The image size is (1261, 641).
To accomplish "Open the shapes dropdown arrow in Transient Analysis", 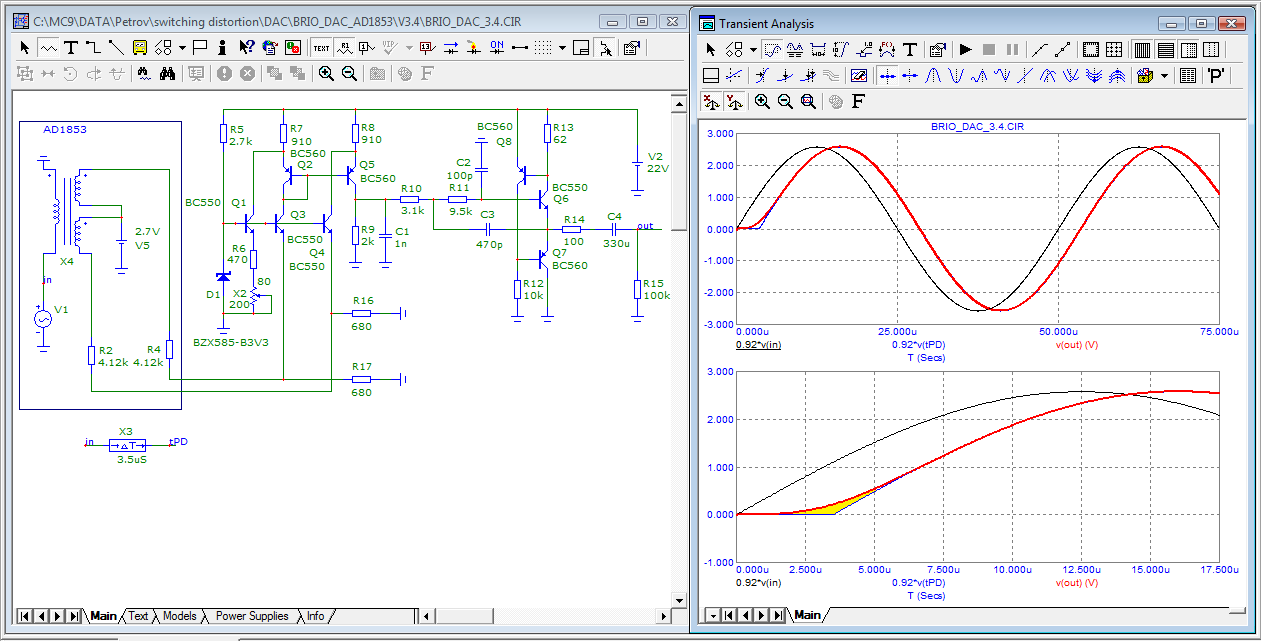I will point(753,49).
